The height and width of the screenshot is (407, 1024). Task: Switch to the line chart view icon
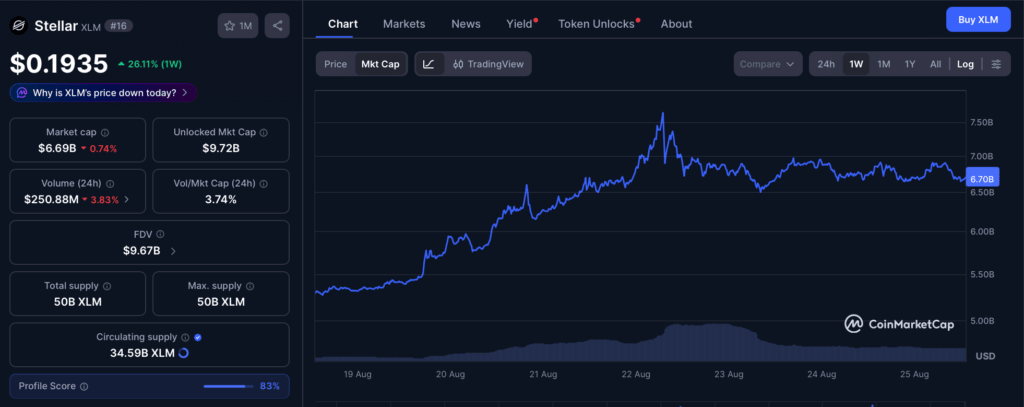click(x=429, y=64)
